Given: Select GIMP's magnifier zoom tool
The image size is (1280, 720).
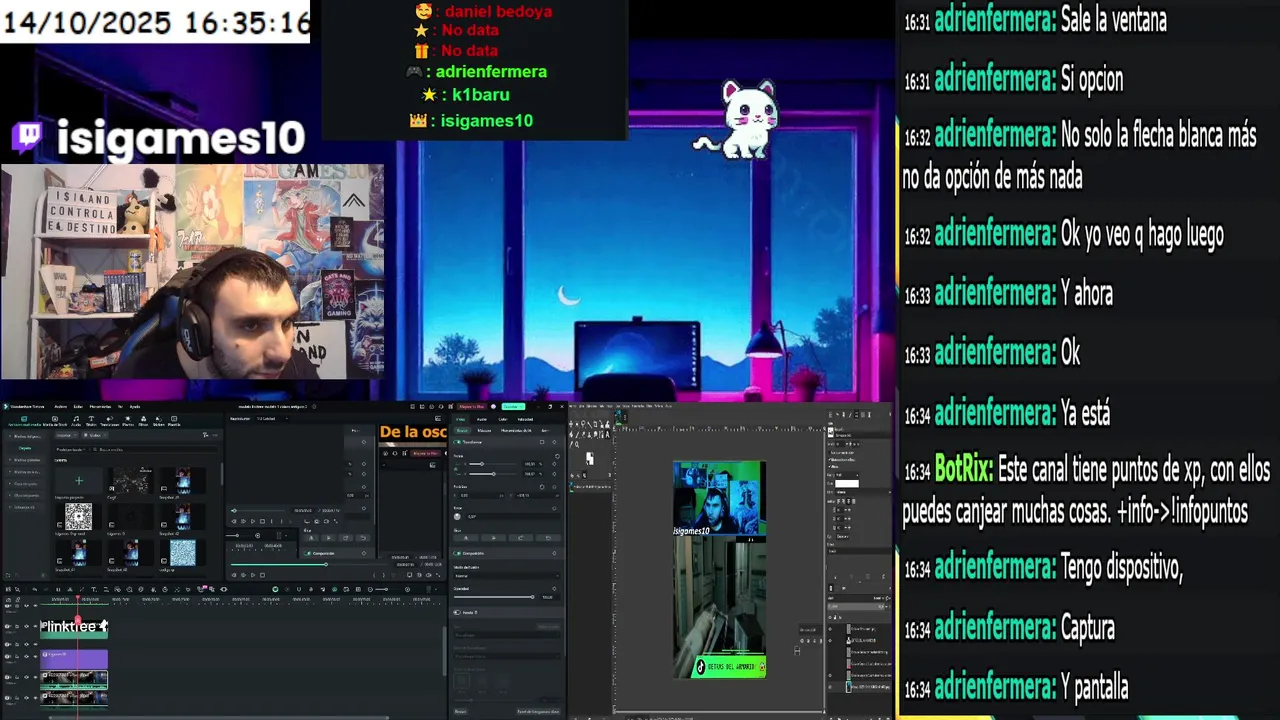Looking at the screenshot, I should [577, 444].
